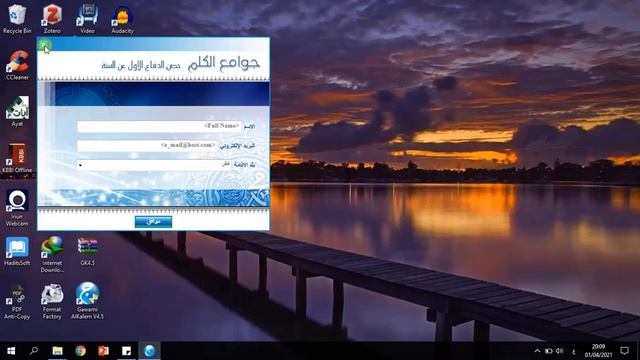The image size is (640, 360).
Task: Click the battery tray icon
Action: tap(549, 351)
